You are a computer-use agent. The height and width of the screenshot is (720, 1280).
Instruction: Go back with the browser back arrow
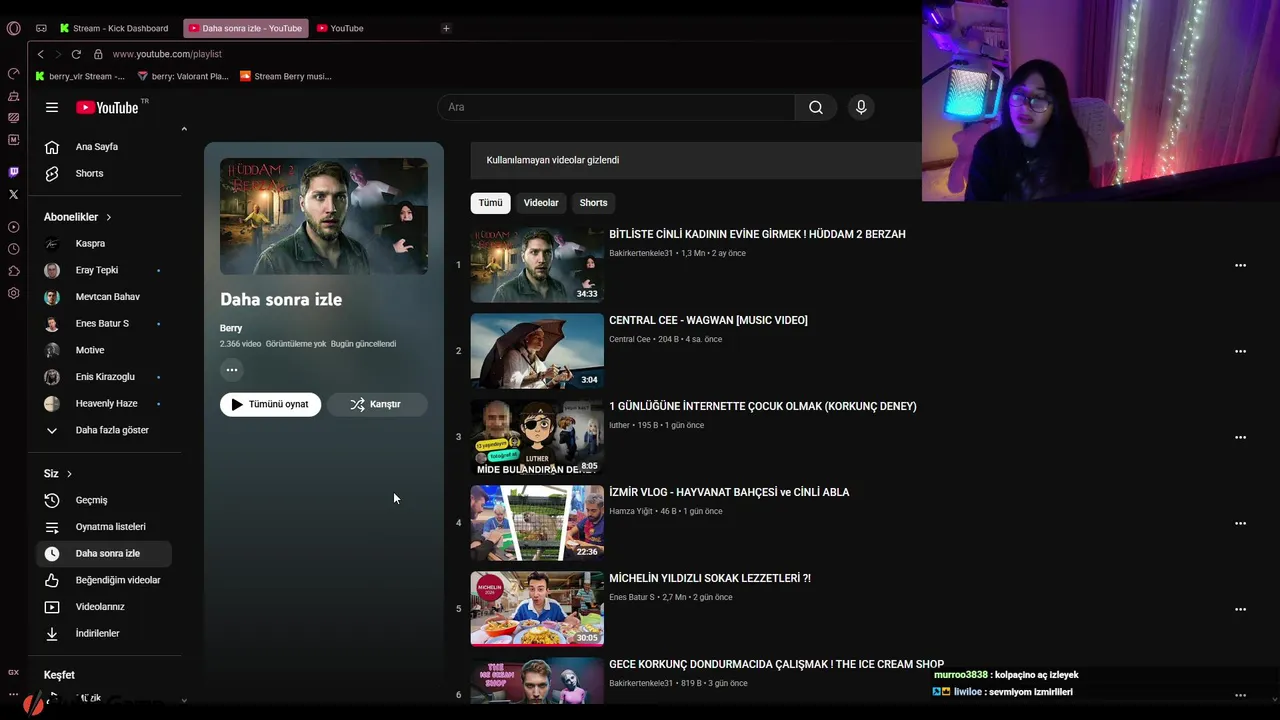tap(40, 54)
